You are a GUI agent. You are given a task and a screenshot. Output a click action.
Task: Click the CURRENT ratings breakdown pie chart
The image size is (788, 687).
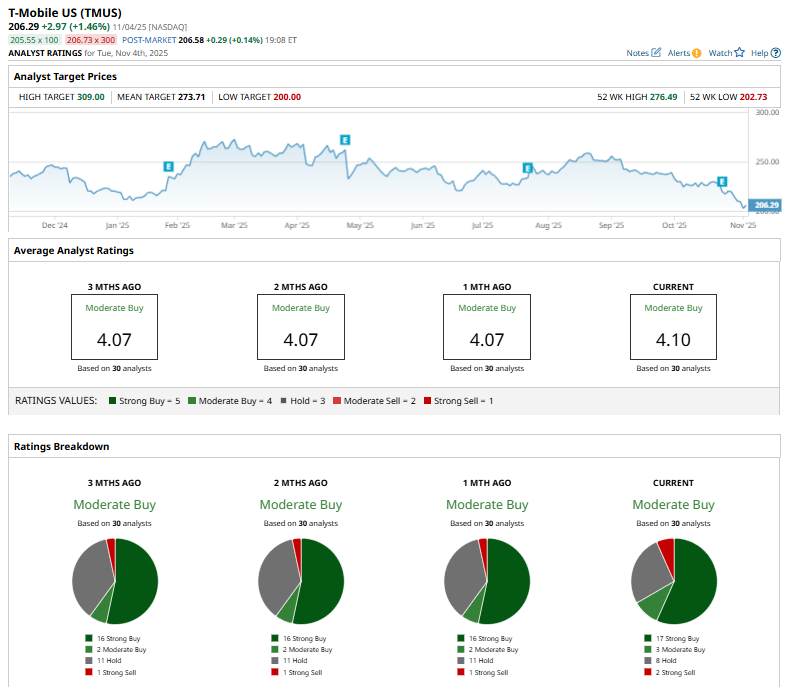(673, 581)
